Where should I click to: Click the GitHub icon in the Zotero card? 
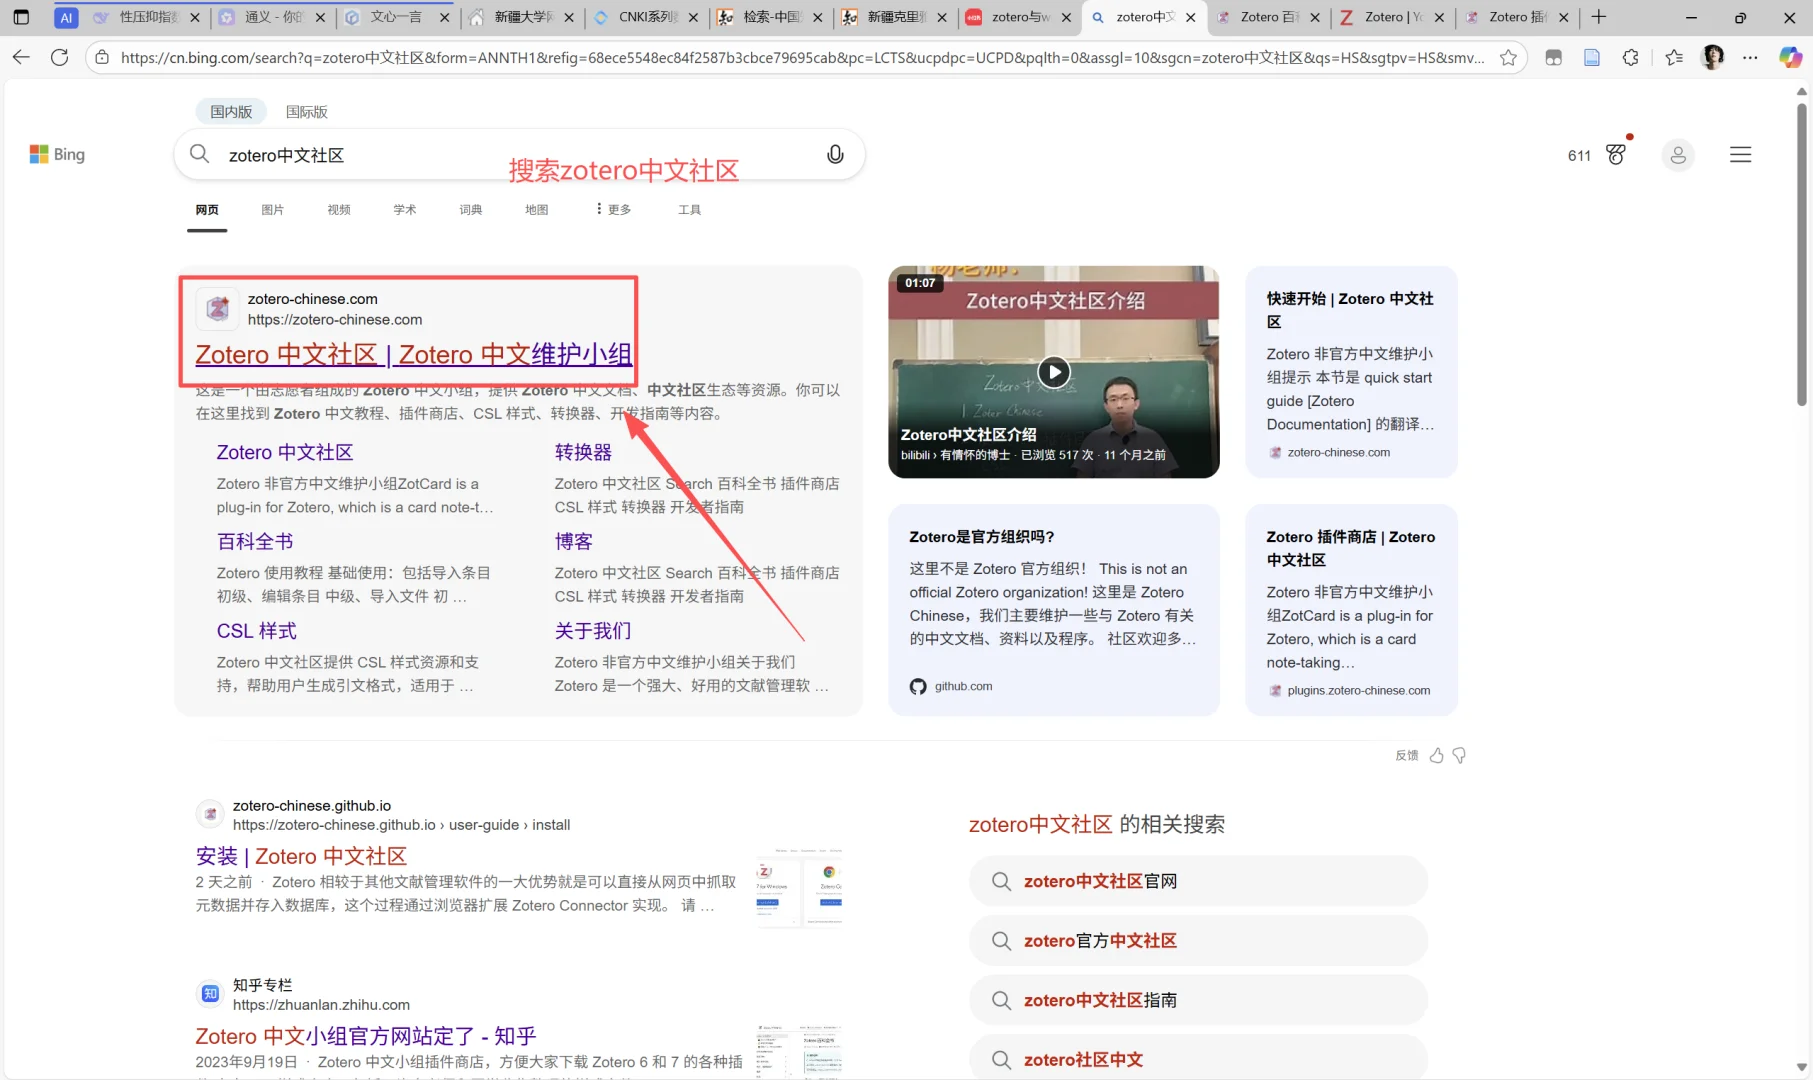point(918,686)
